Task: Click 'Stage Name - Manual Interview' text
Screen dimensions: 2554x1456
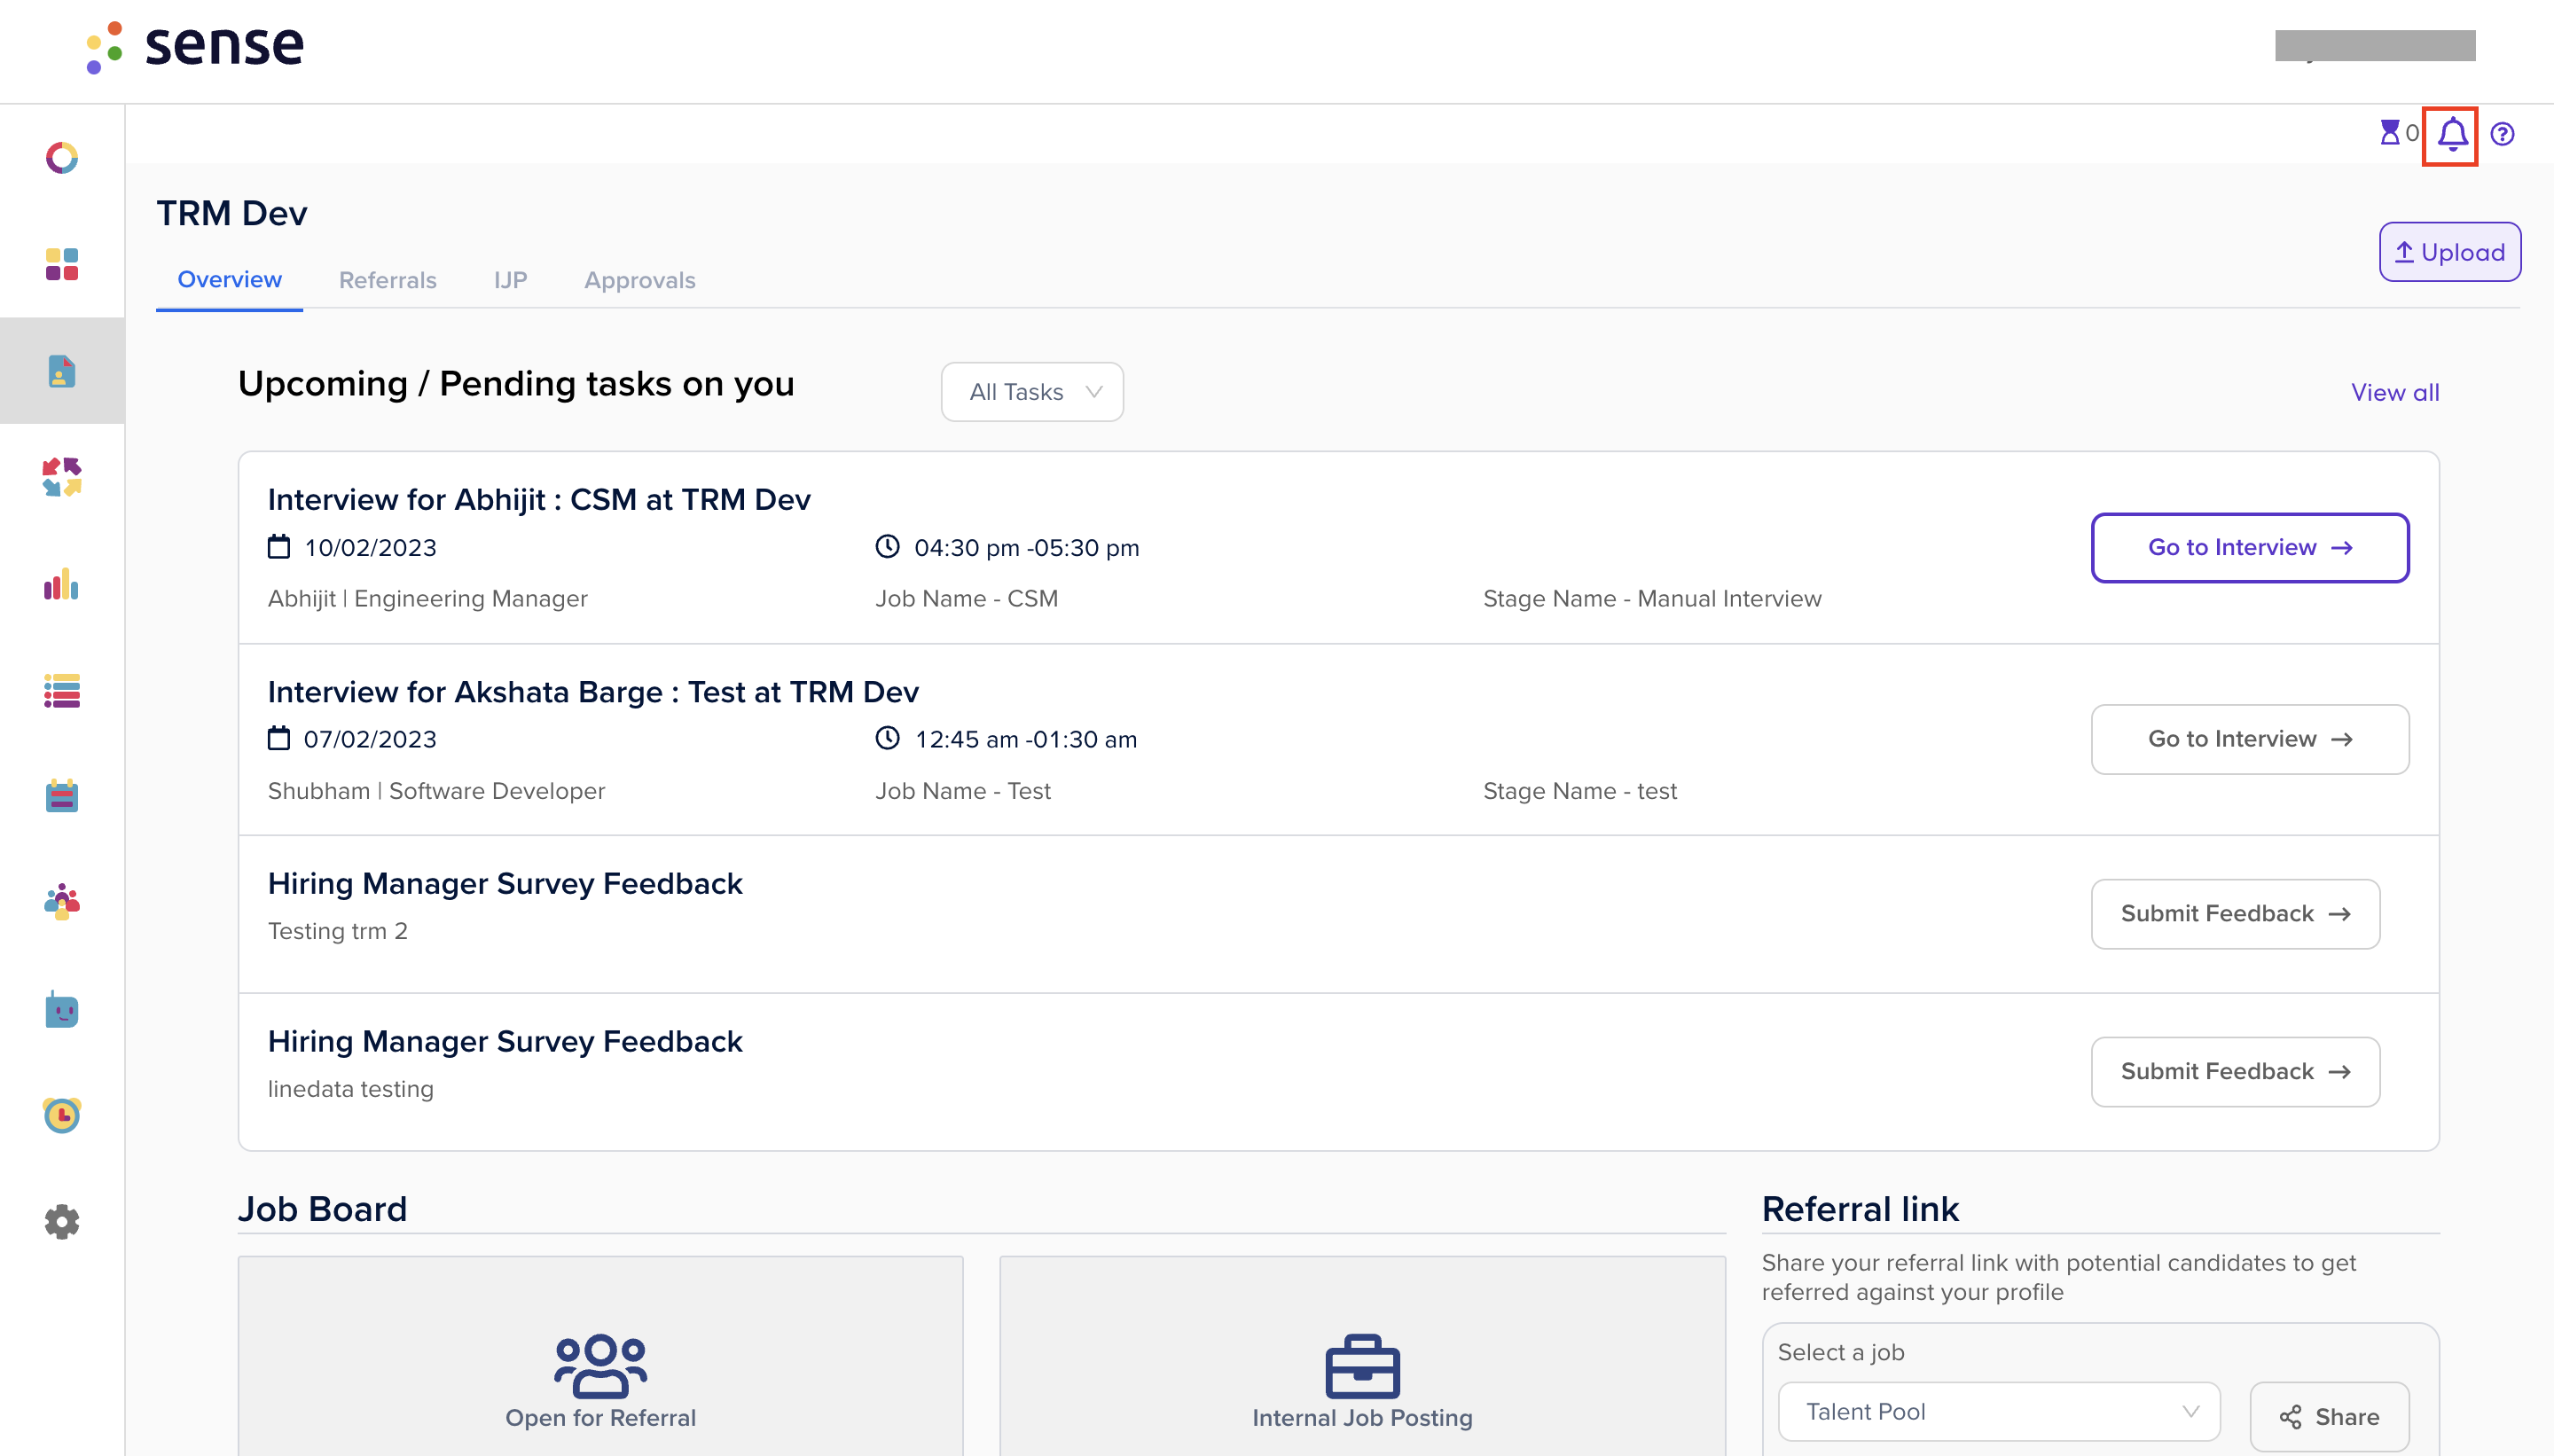Action: [1652, 598]
